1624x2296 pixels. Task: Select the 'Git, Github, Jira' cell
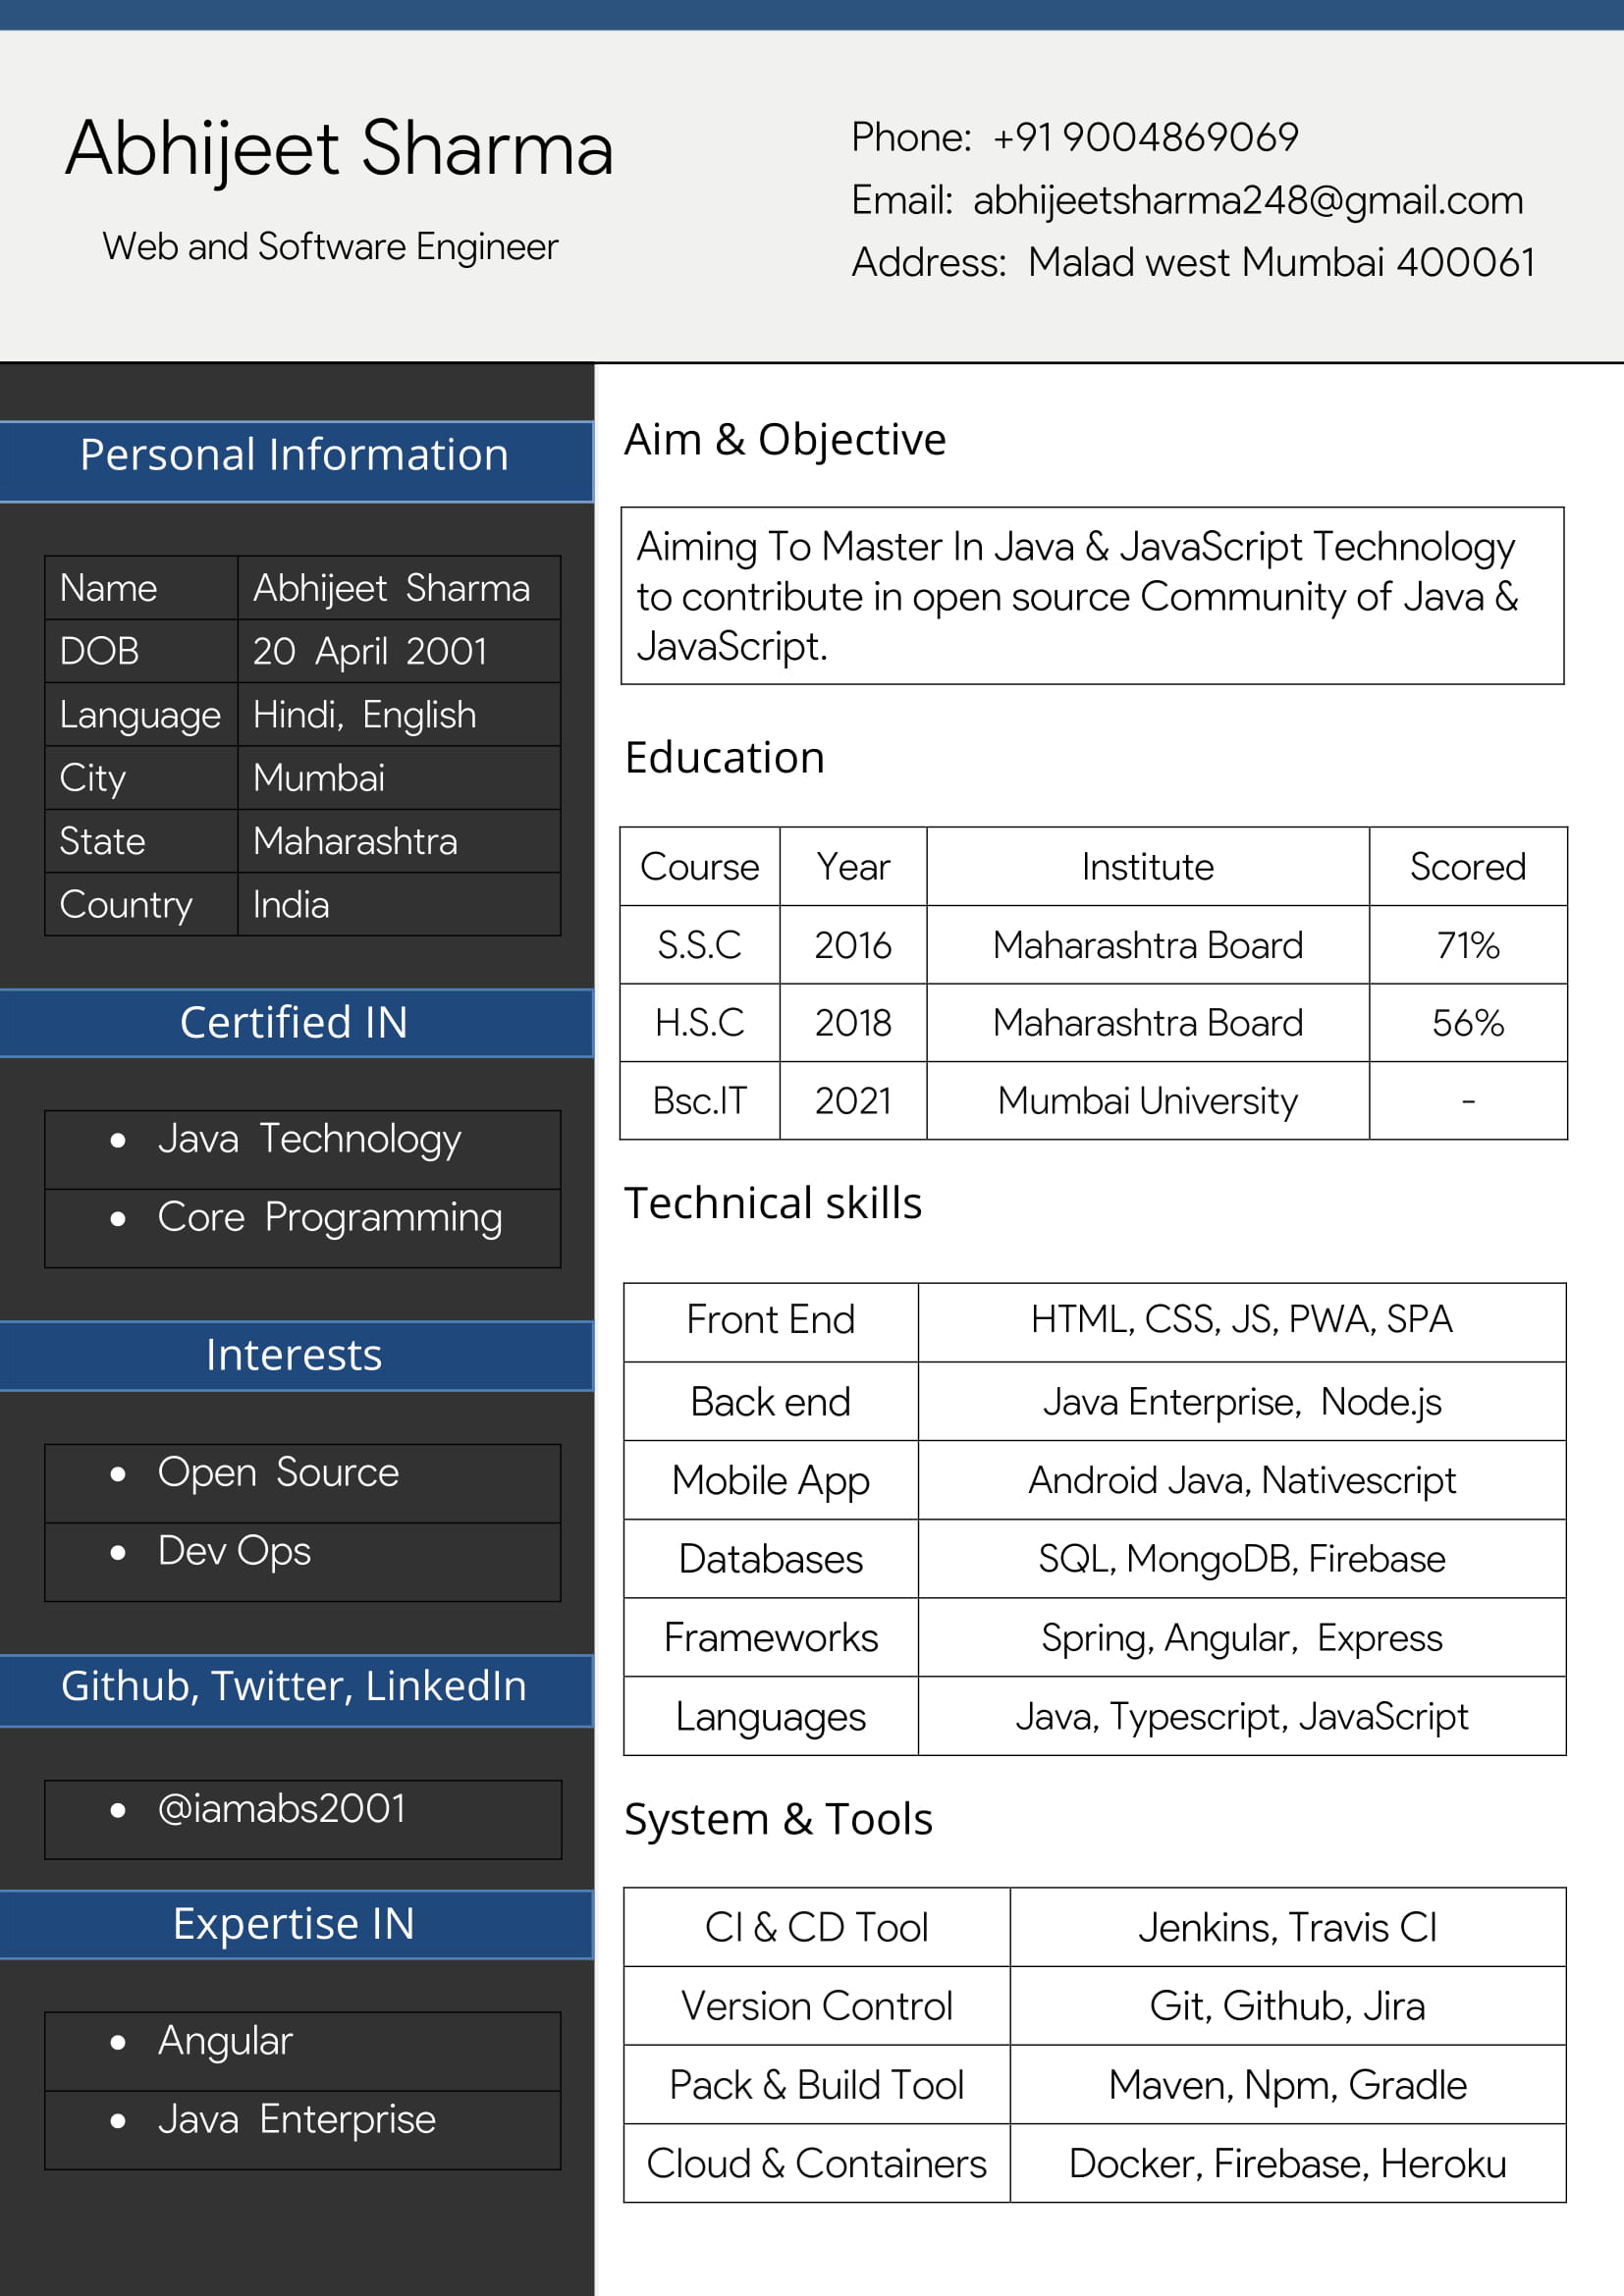1287,2006
